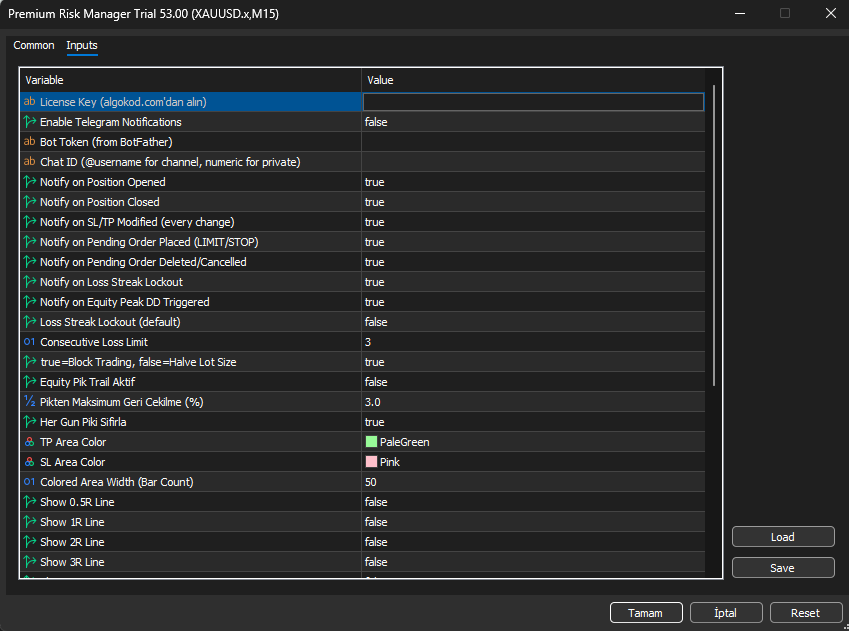Click the Notify on SL/TP Modified icon
Viewport: 849px width, 631px height.
[x=30, y=222]
